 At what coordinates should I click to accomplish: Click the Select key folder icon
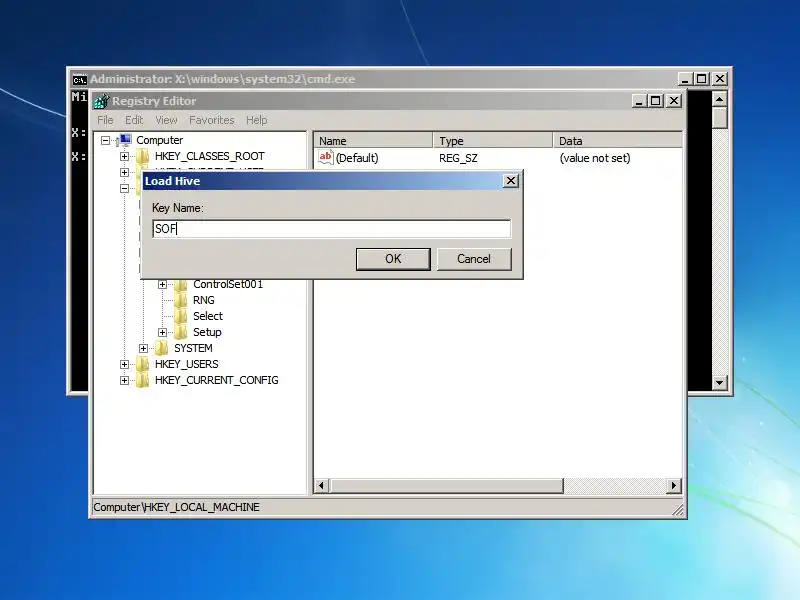[181, 316]
